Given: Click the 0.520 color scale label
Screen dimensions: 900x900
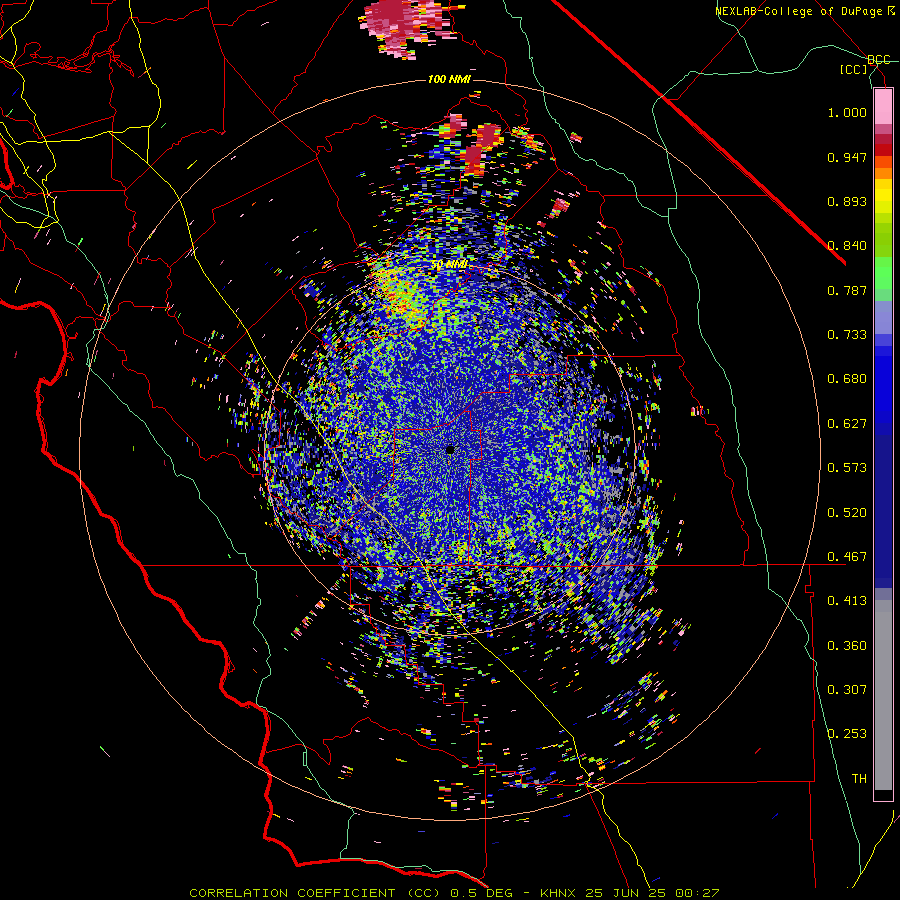Looking at the screenshot, I should (847, 513).
